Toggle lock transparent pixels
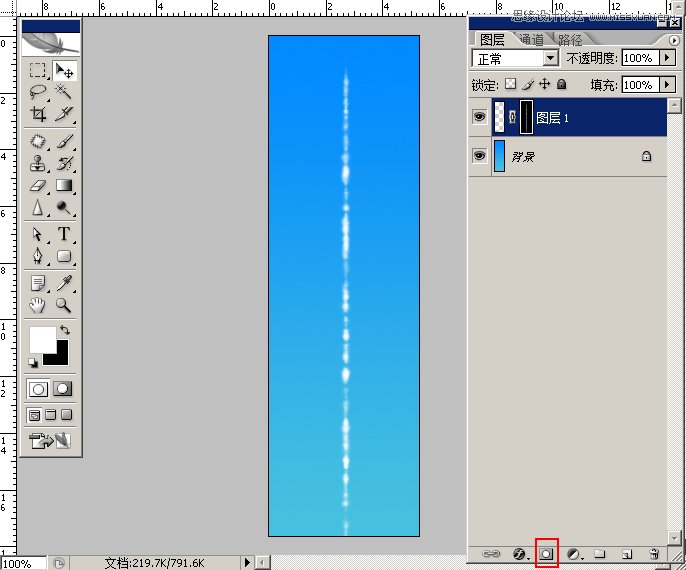686x570 pixels. tap(510, 84)
